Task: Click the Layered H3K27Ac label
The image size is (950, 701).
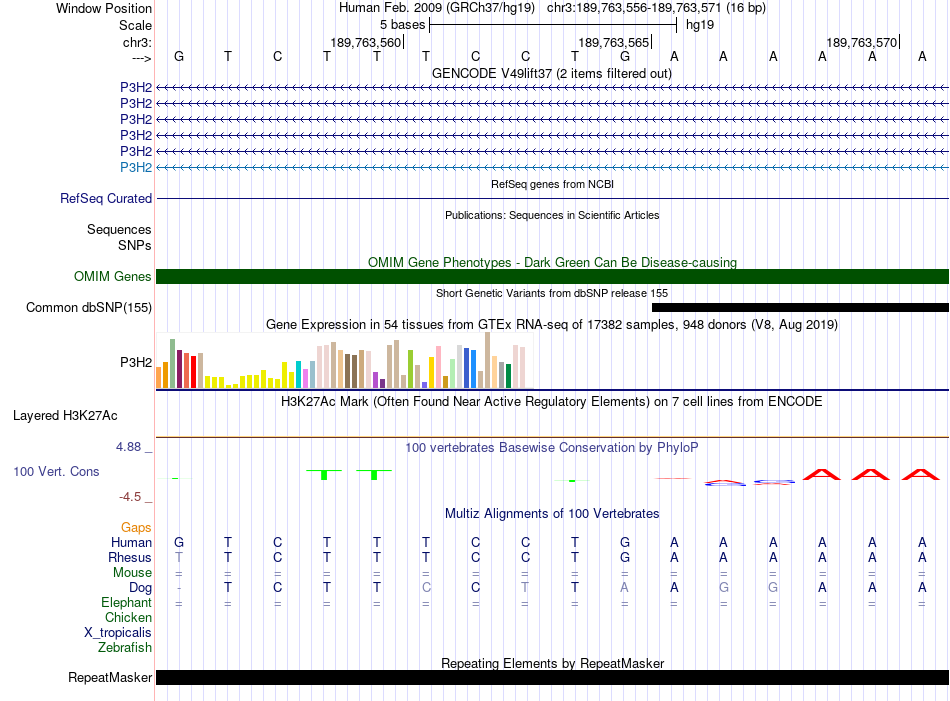Action: point(65,416)
